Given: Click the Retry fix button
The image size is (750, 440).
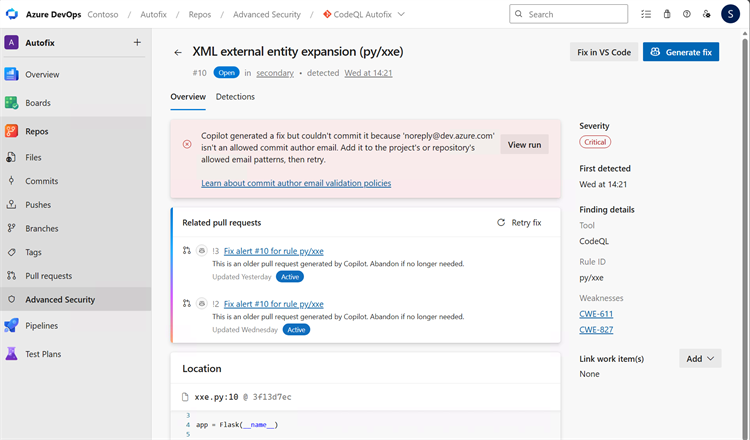Looking at the screenshot, I should (519, 222).
